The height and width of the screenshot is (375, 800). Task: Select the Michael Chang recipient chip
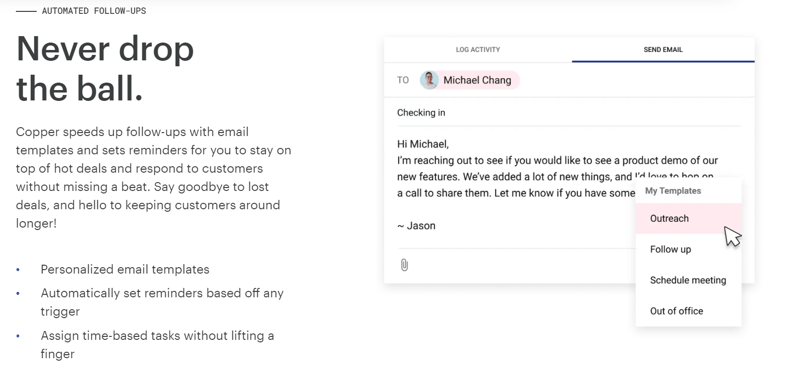(x=469, y=80)
